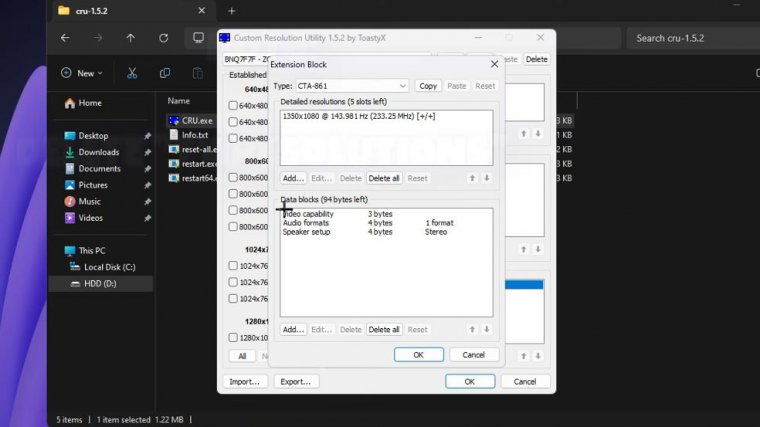The image size is (760, 427).
Task: Select Downloads in the sidebar
Action: (98, 152)
